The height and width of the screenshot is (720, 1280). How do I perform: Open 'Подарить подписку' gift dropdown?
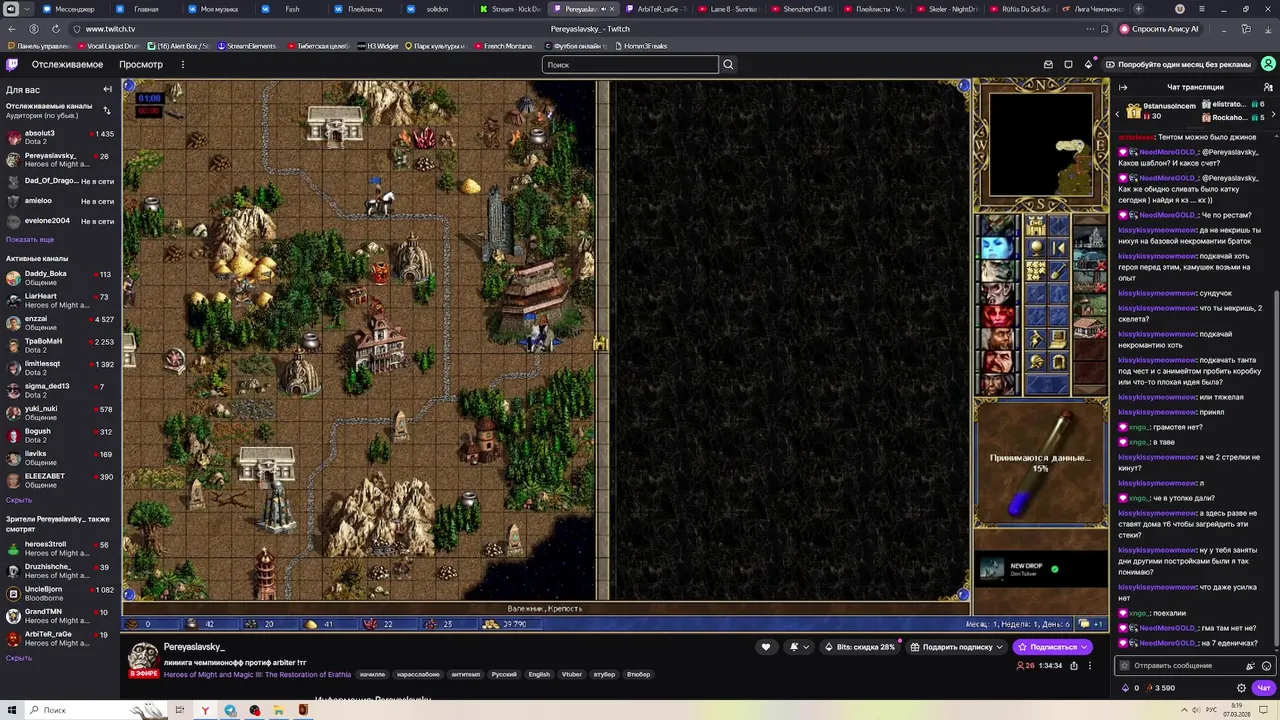pos(956,647)
